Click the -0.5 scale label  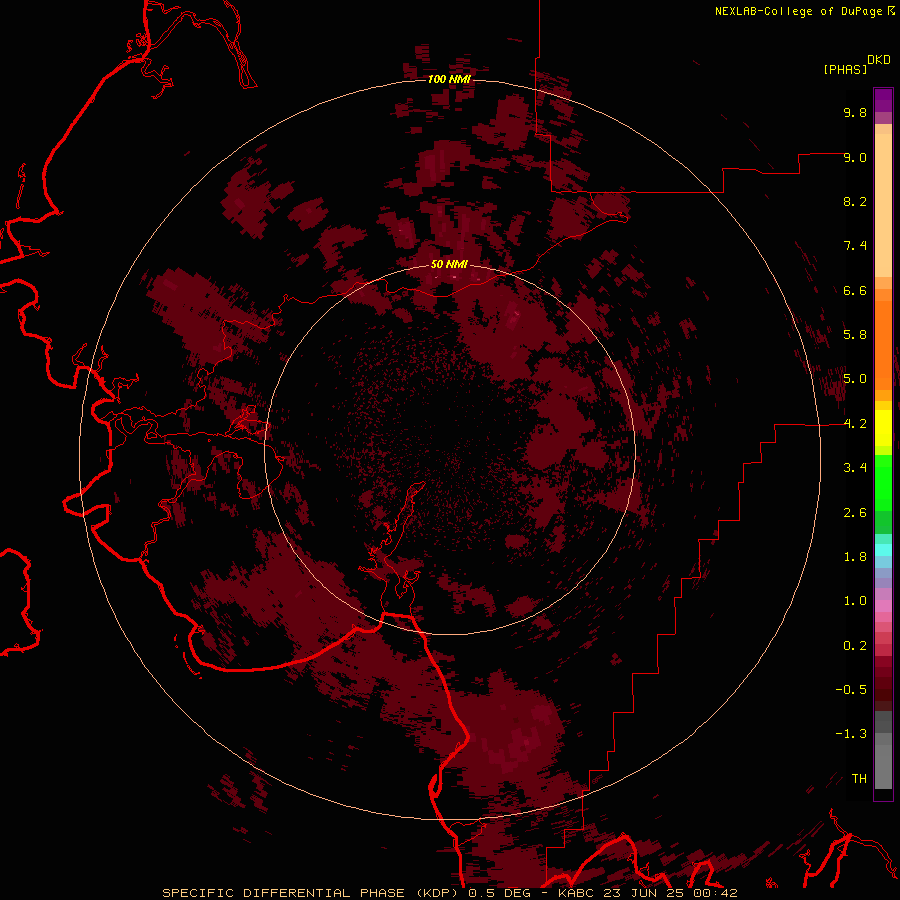click(x=851, y=690)
